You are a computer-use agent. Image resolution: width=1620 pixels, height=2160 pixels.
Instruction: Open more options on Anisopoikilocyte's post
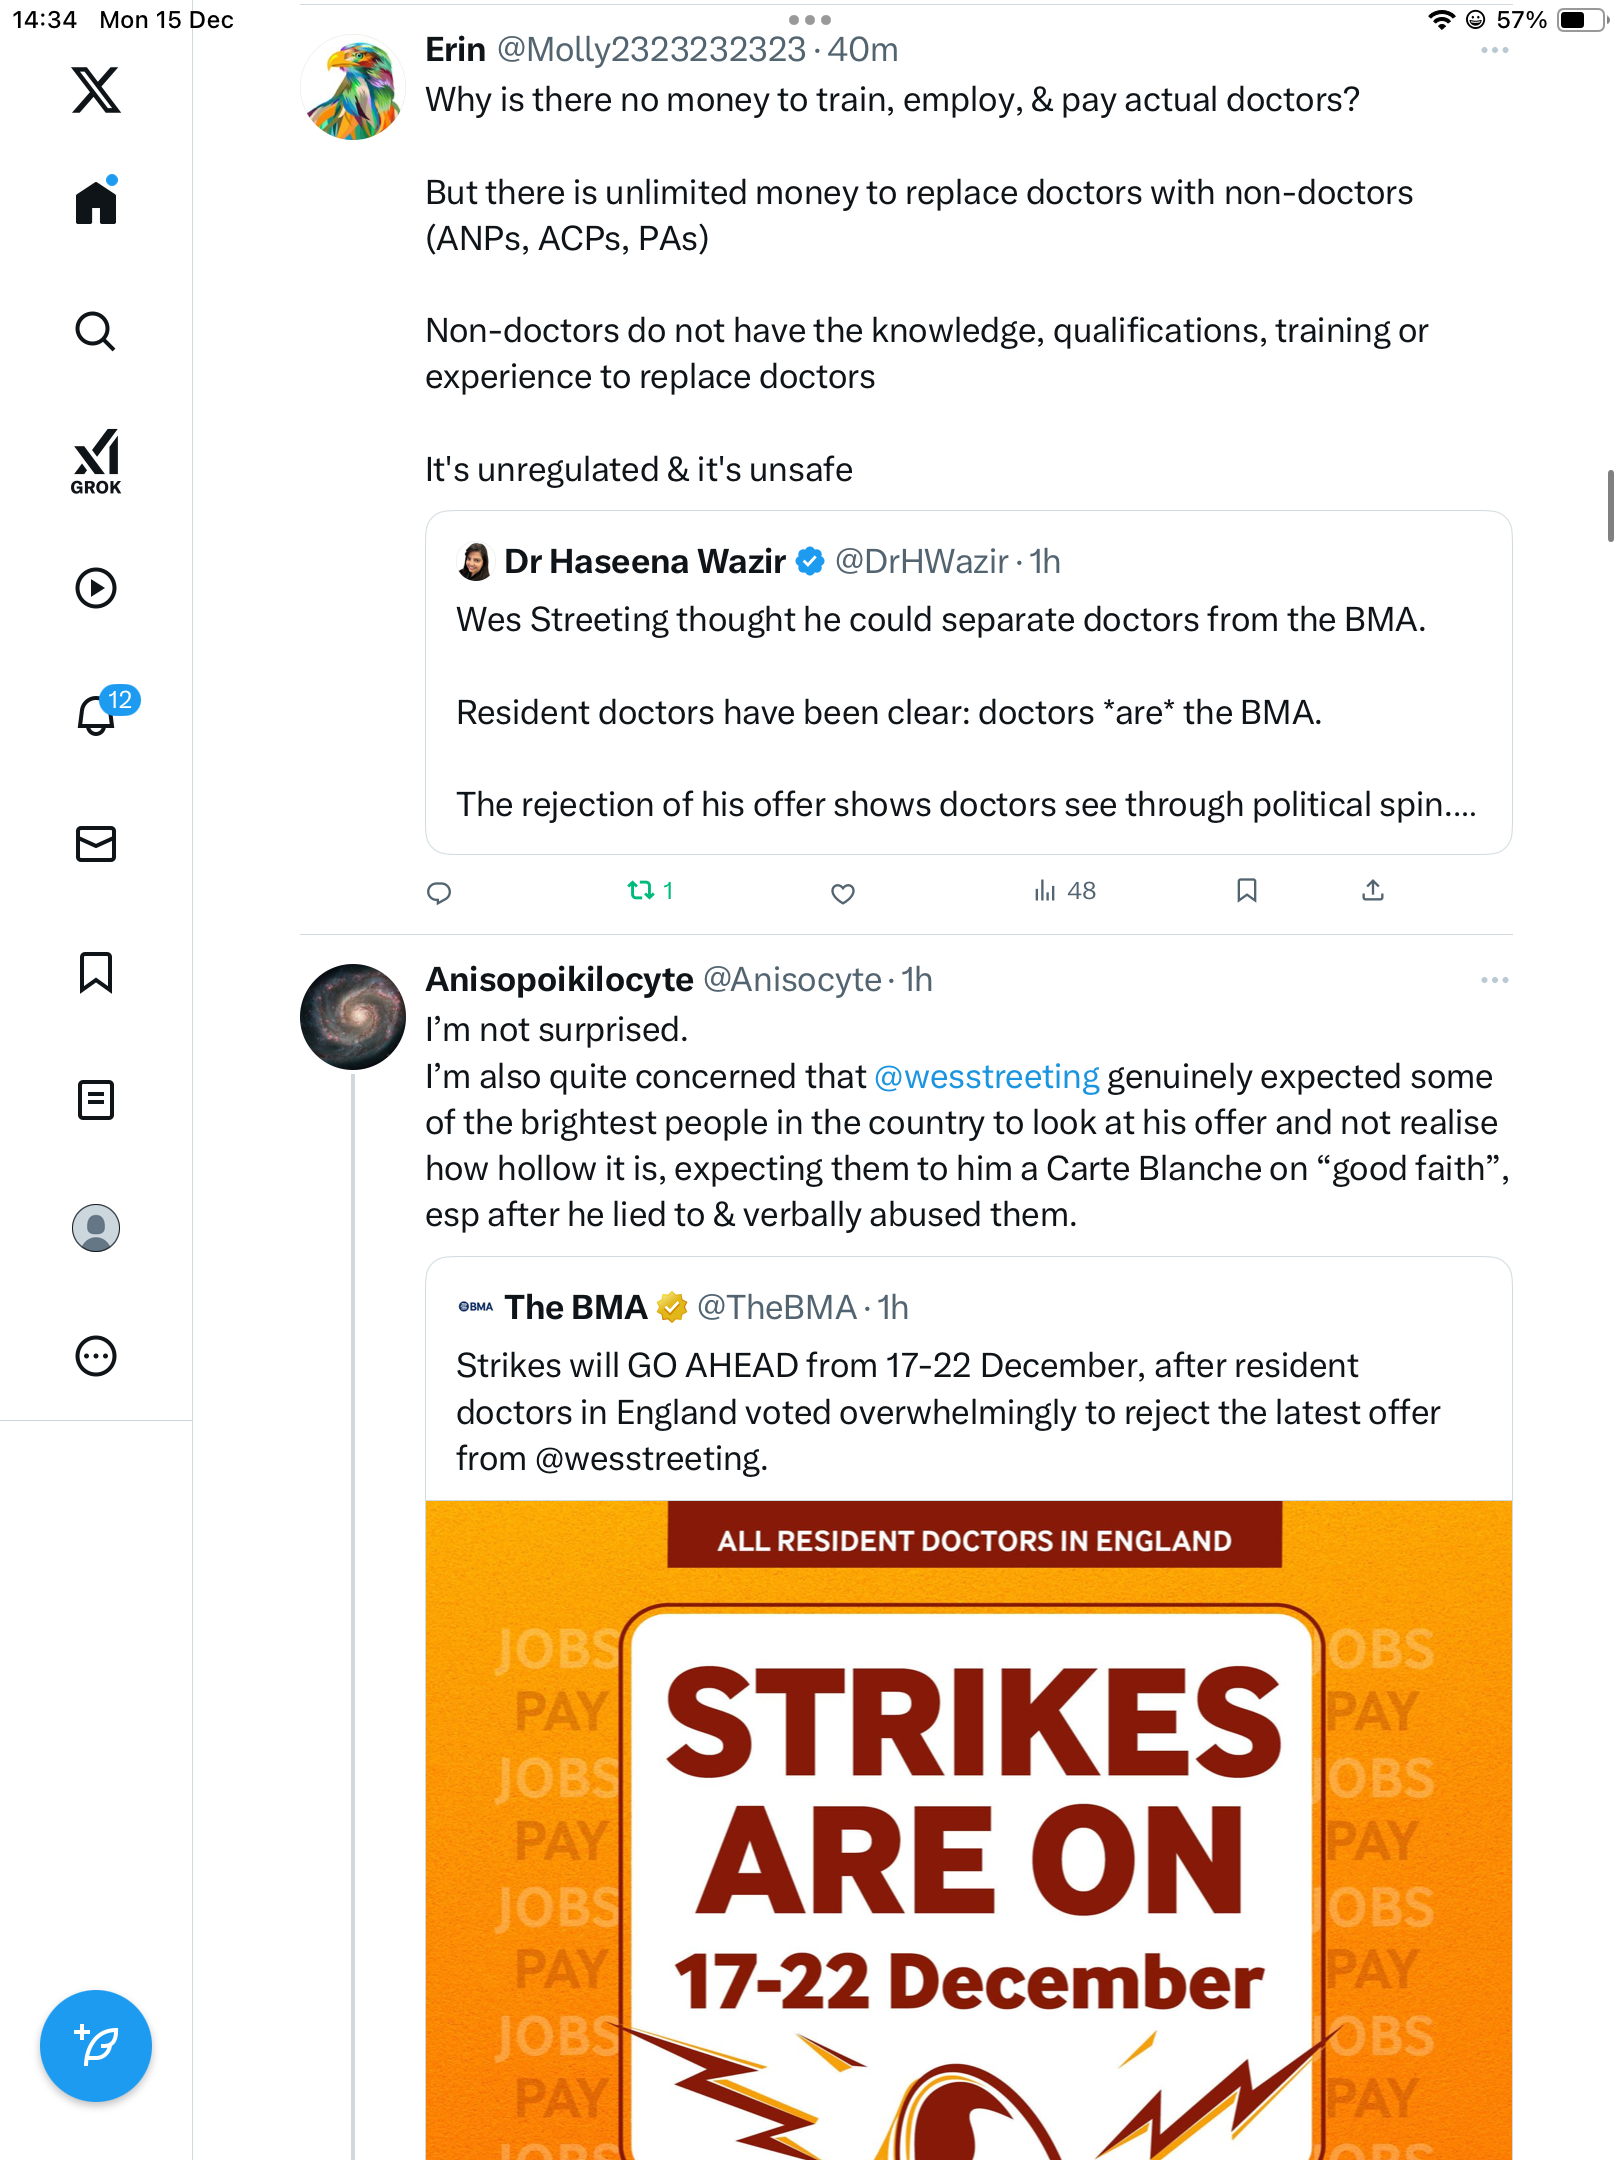click(x=1494, y=980)
